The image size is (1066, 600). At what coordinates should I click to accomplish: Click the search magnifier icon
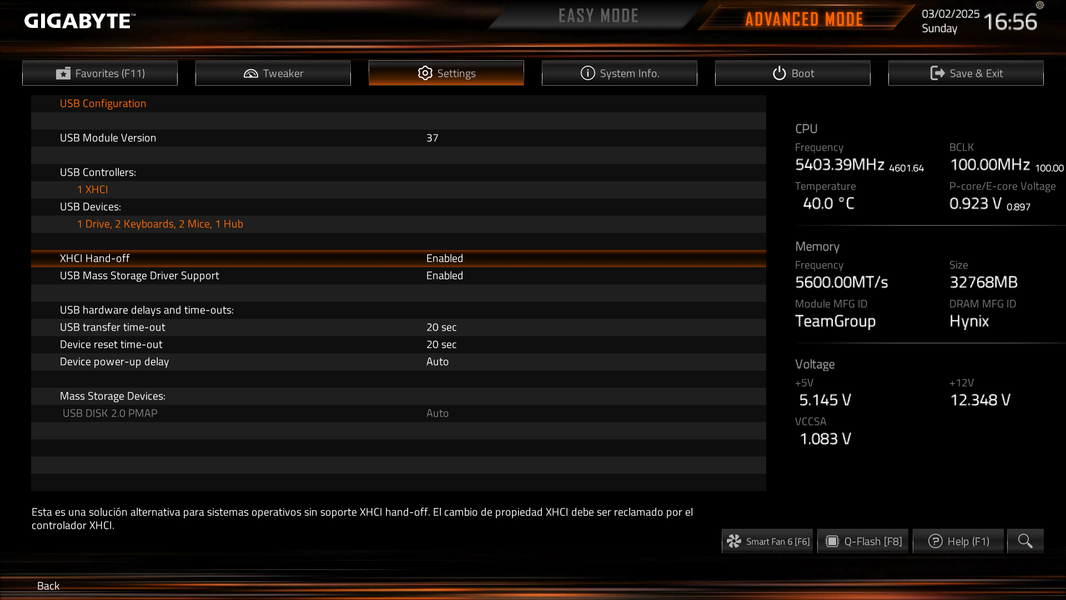tap(1025, 541)
